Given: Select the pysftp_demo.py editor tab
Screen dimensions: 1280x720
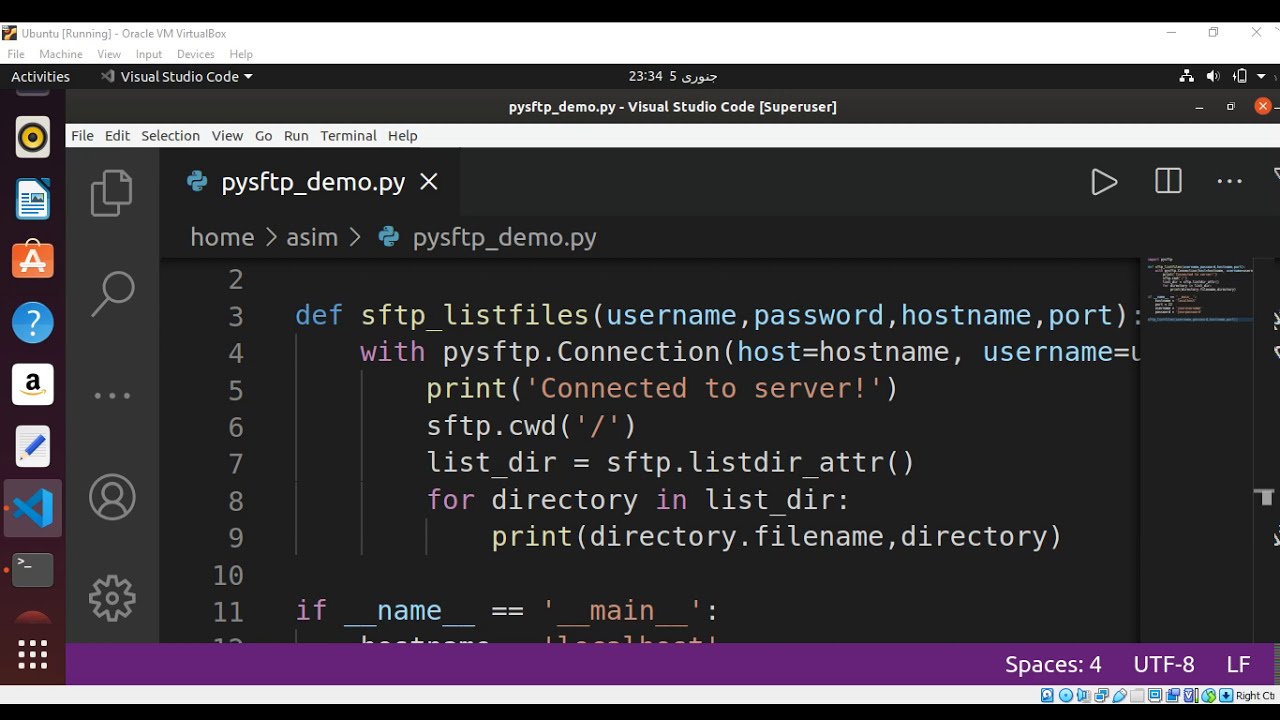Looking at the screenshot, I should (x=311, y=182).
